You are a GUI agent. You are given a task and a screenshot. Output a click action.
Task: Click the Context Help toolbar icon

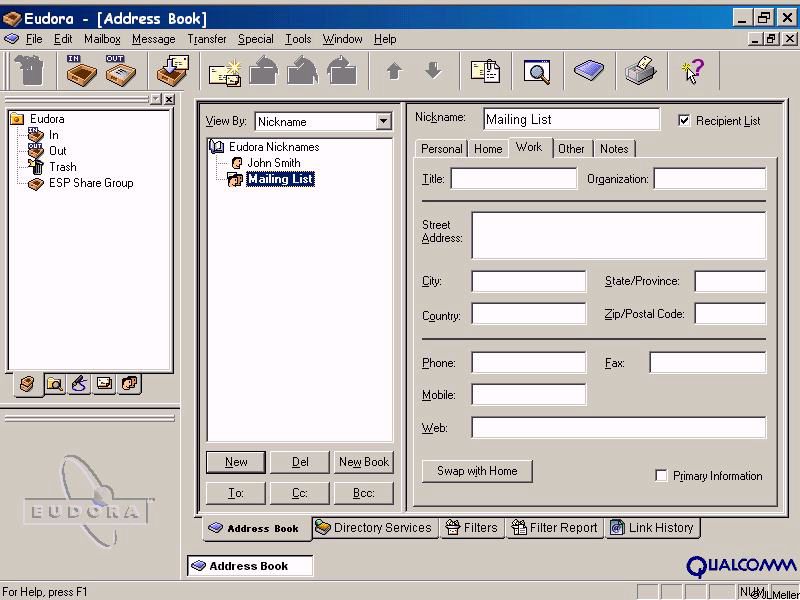(692, 71)
